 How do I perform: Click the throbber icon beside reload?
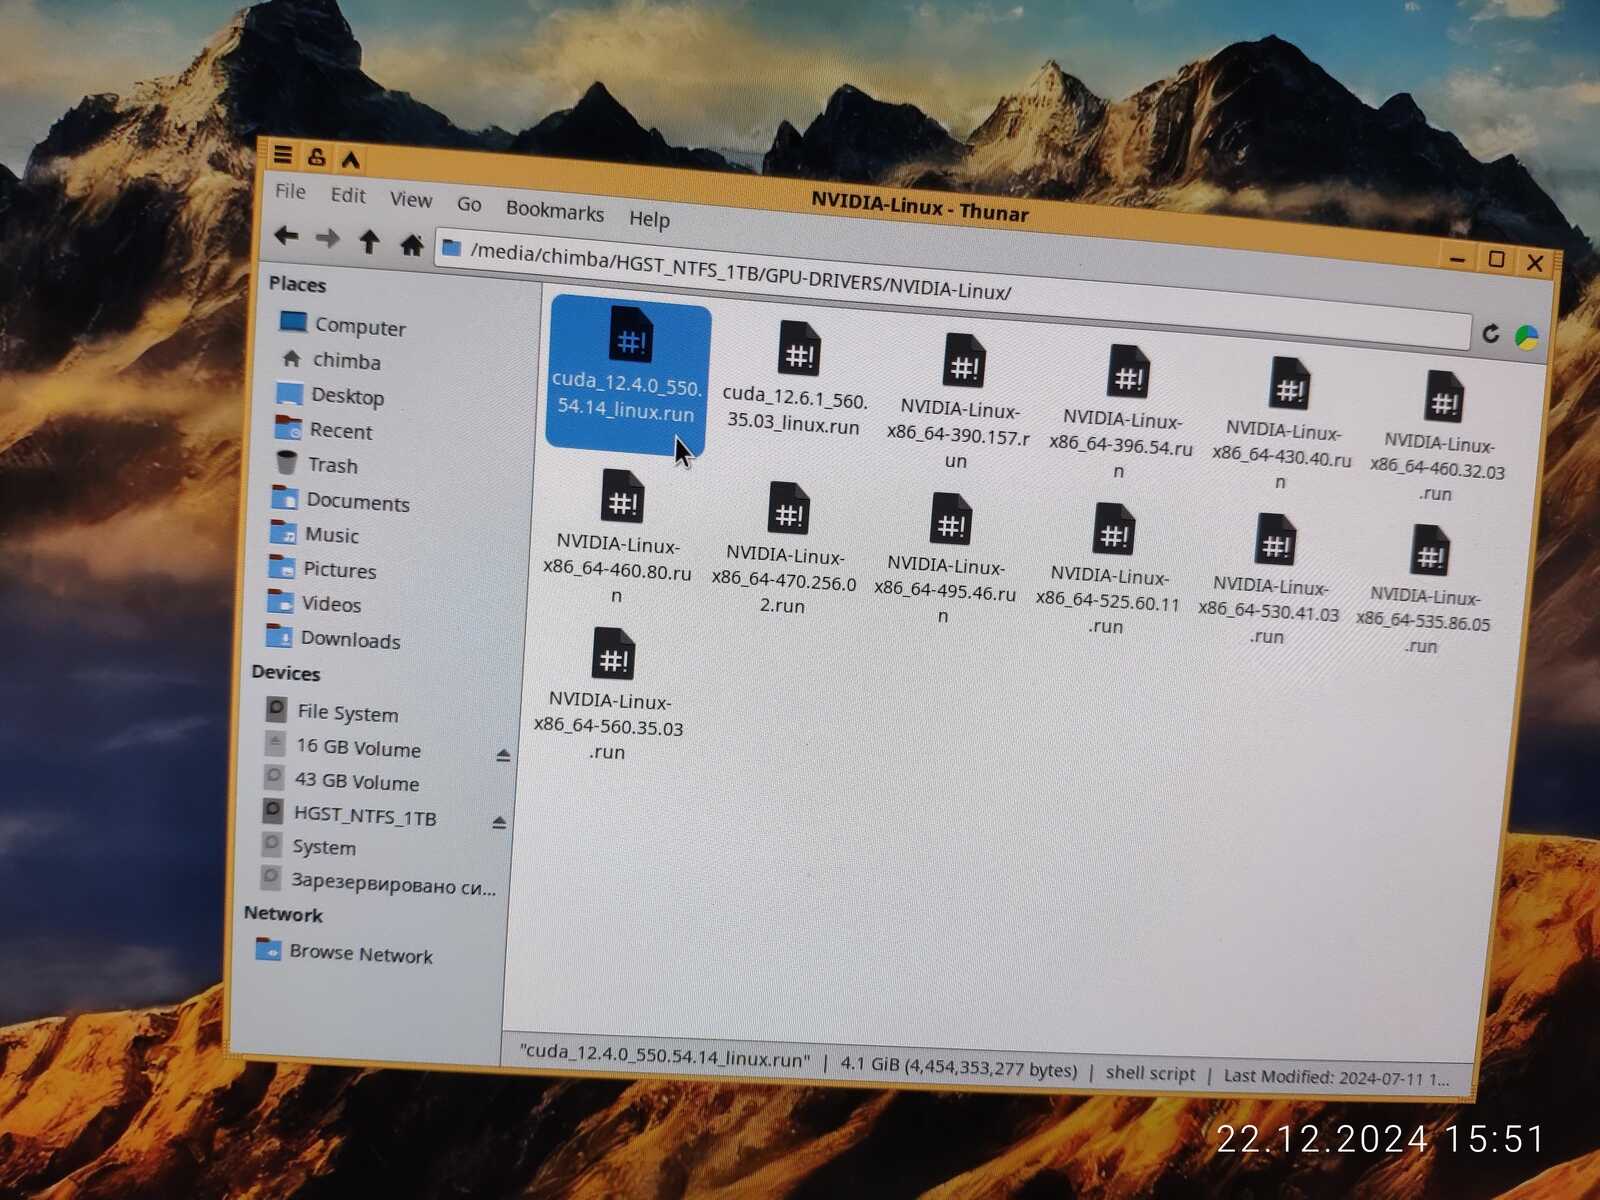(x=1526, y=338)
